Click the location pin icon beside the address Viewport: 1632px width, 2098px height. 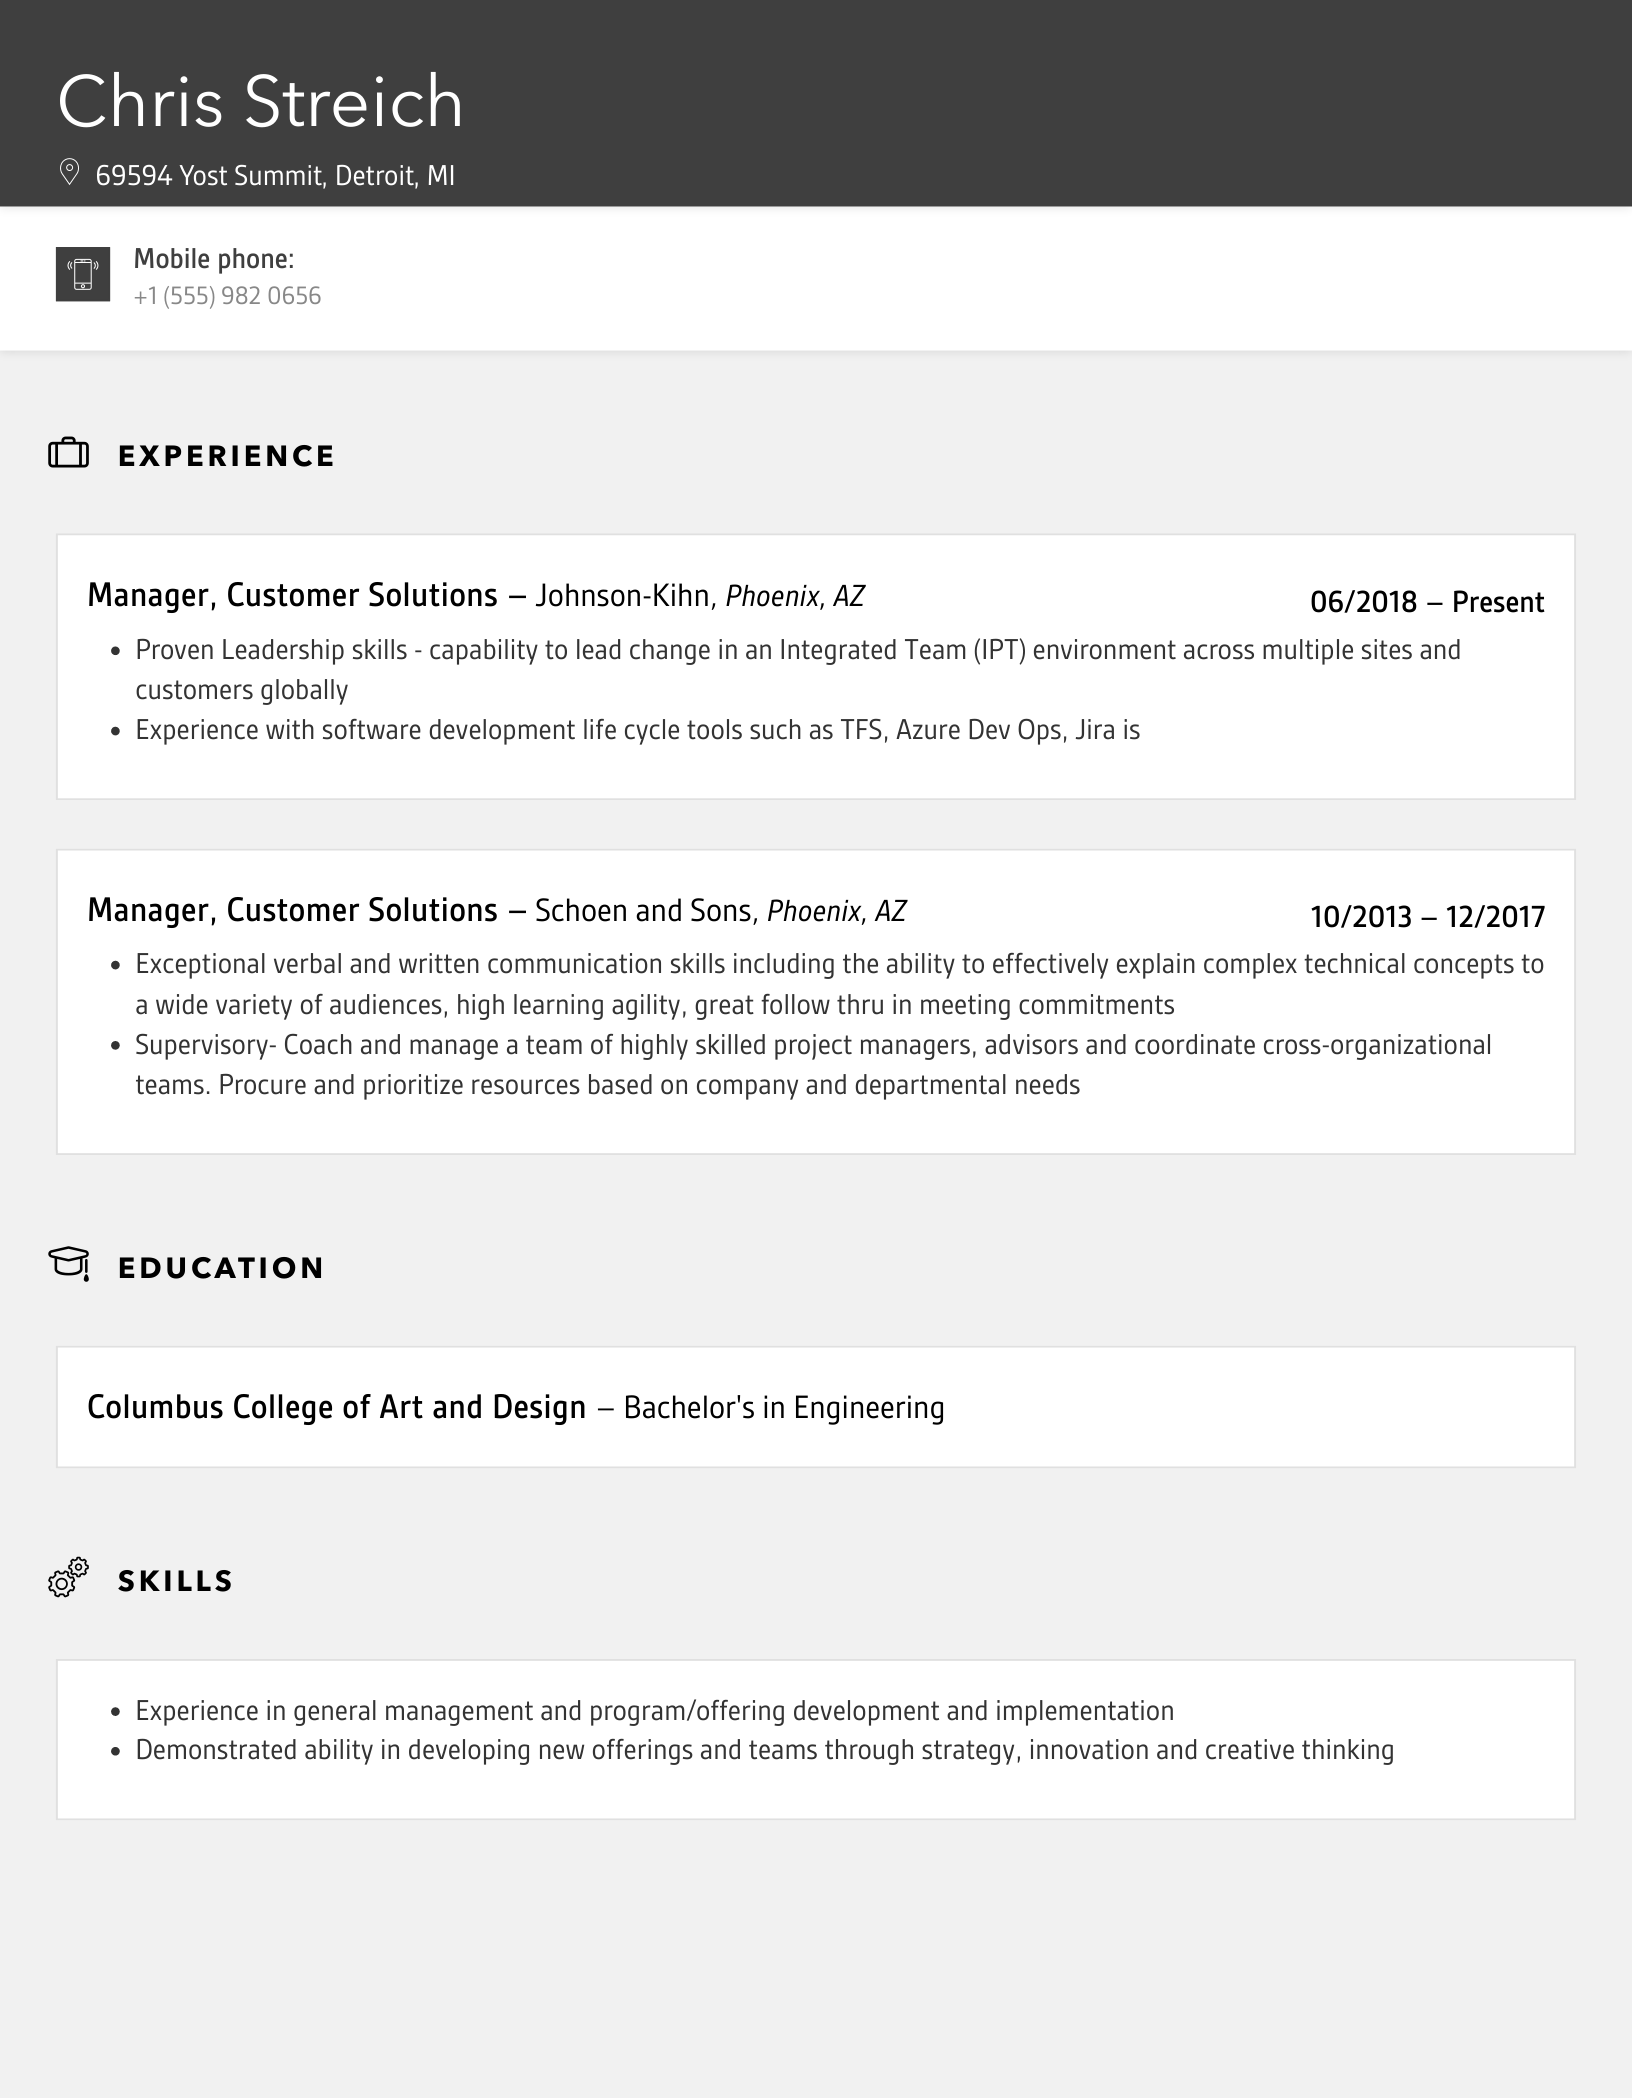69,173
